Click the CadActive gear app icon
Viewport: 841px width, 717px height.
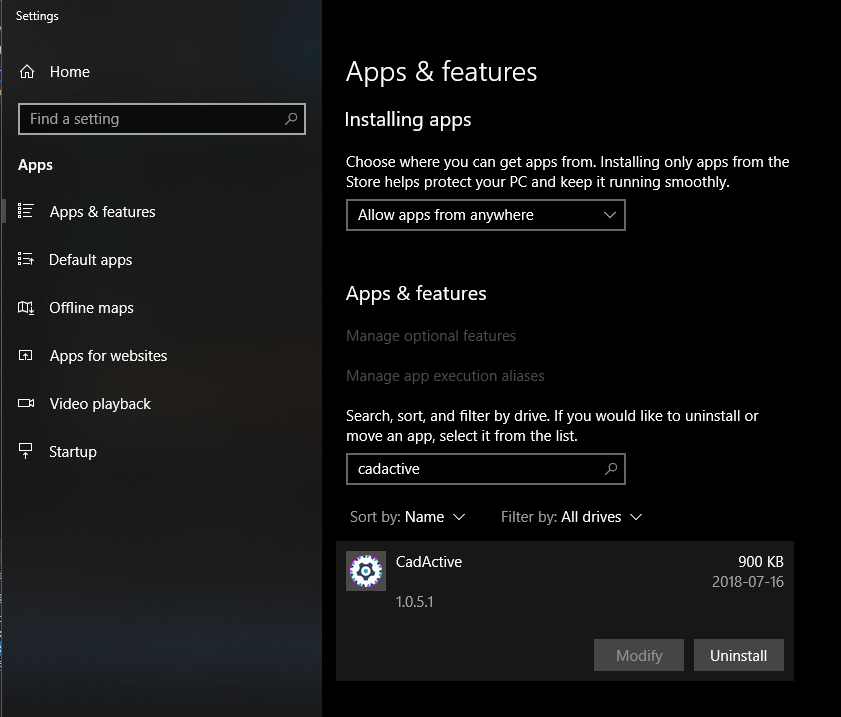366,571
